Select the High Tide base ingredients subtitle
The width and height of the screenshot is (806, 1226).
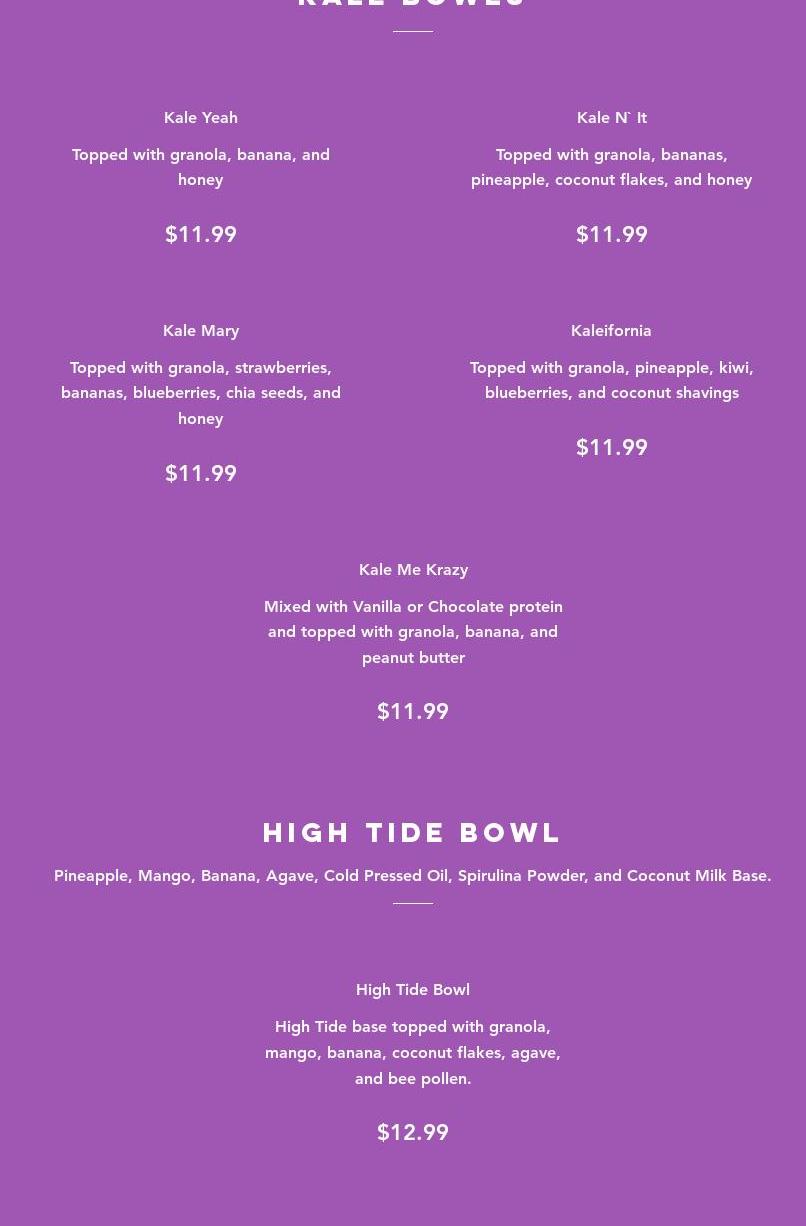click(413, 876)
